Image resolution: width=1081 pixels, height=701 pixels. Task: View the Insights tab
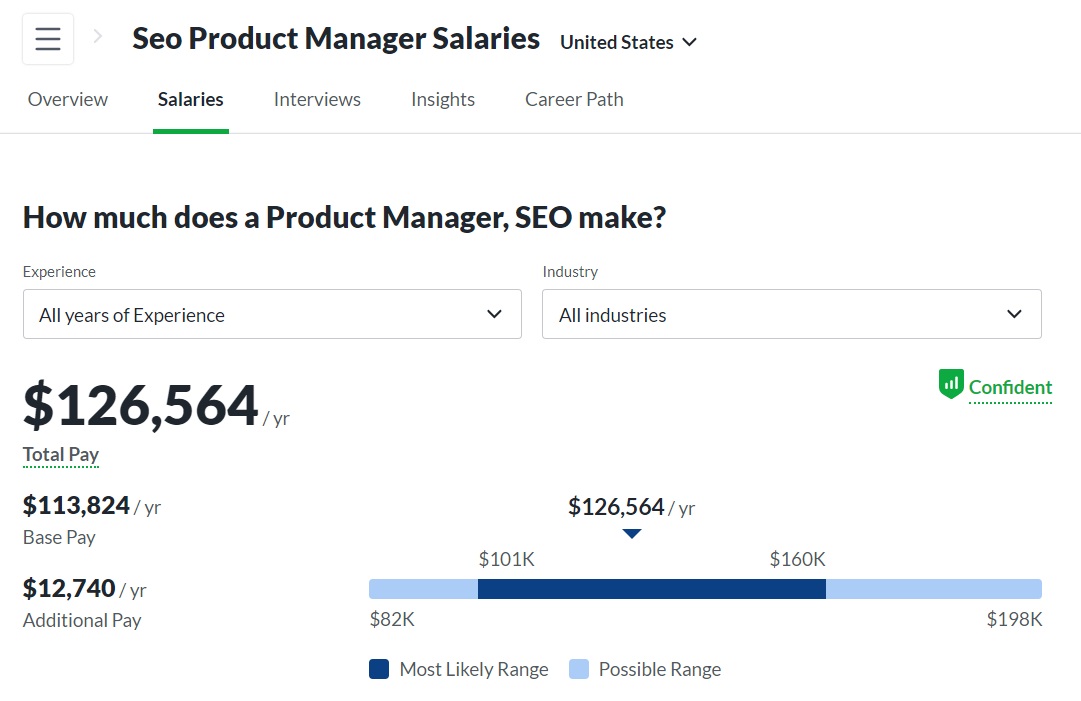click(443, 99)
